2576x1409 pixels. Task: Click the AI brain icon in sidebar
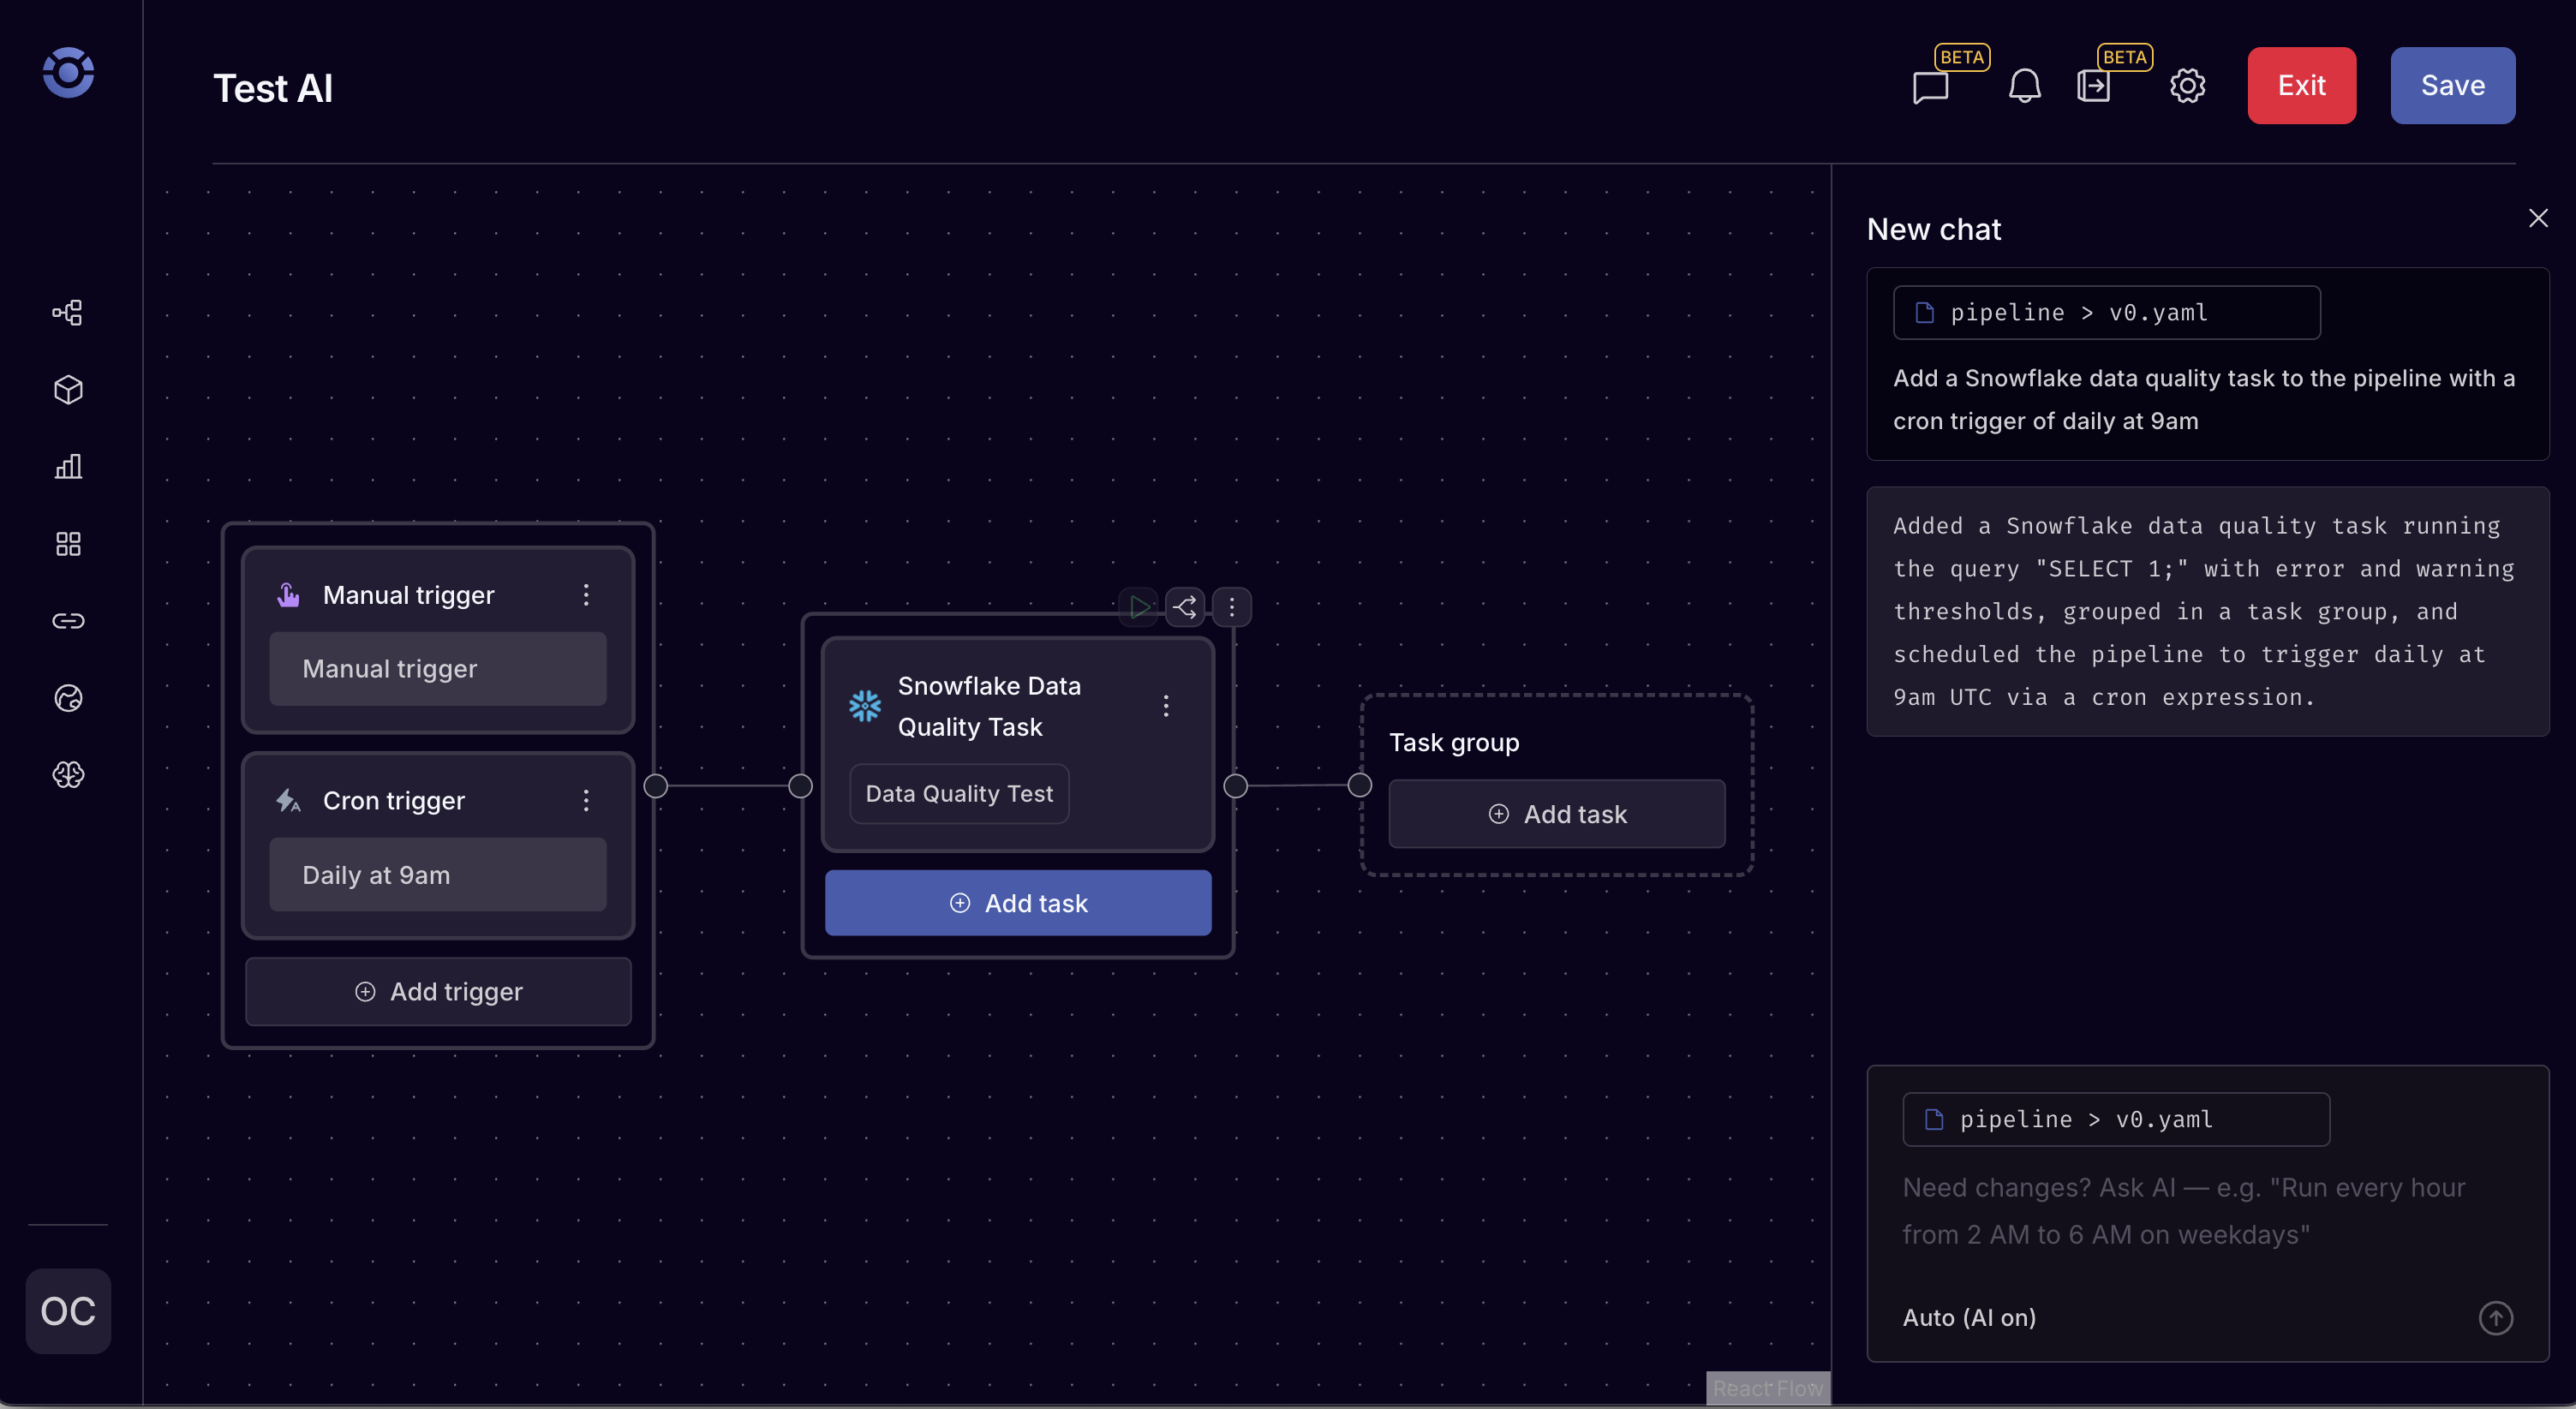click(68, 775)
